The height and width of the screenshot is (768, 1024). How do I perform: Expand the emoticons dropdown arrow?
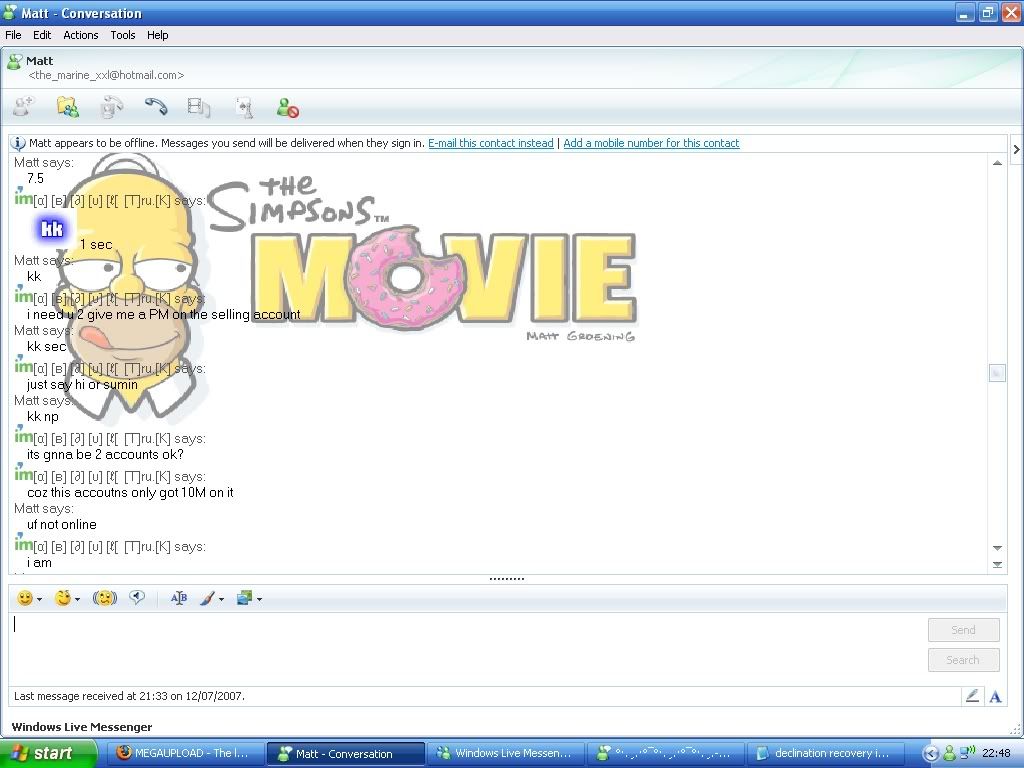click(39, 599)
